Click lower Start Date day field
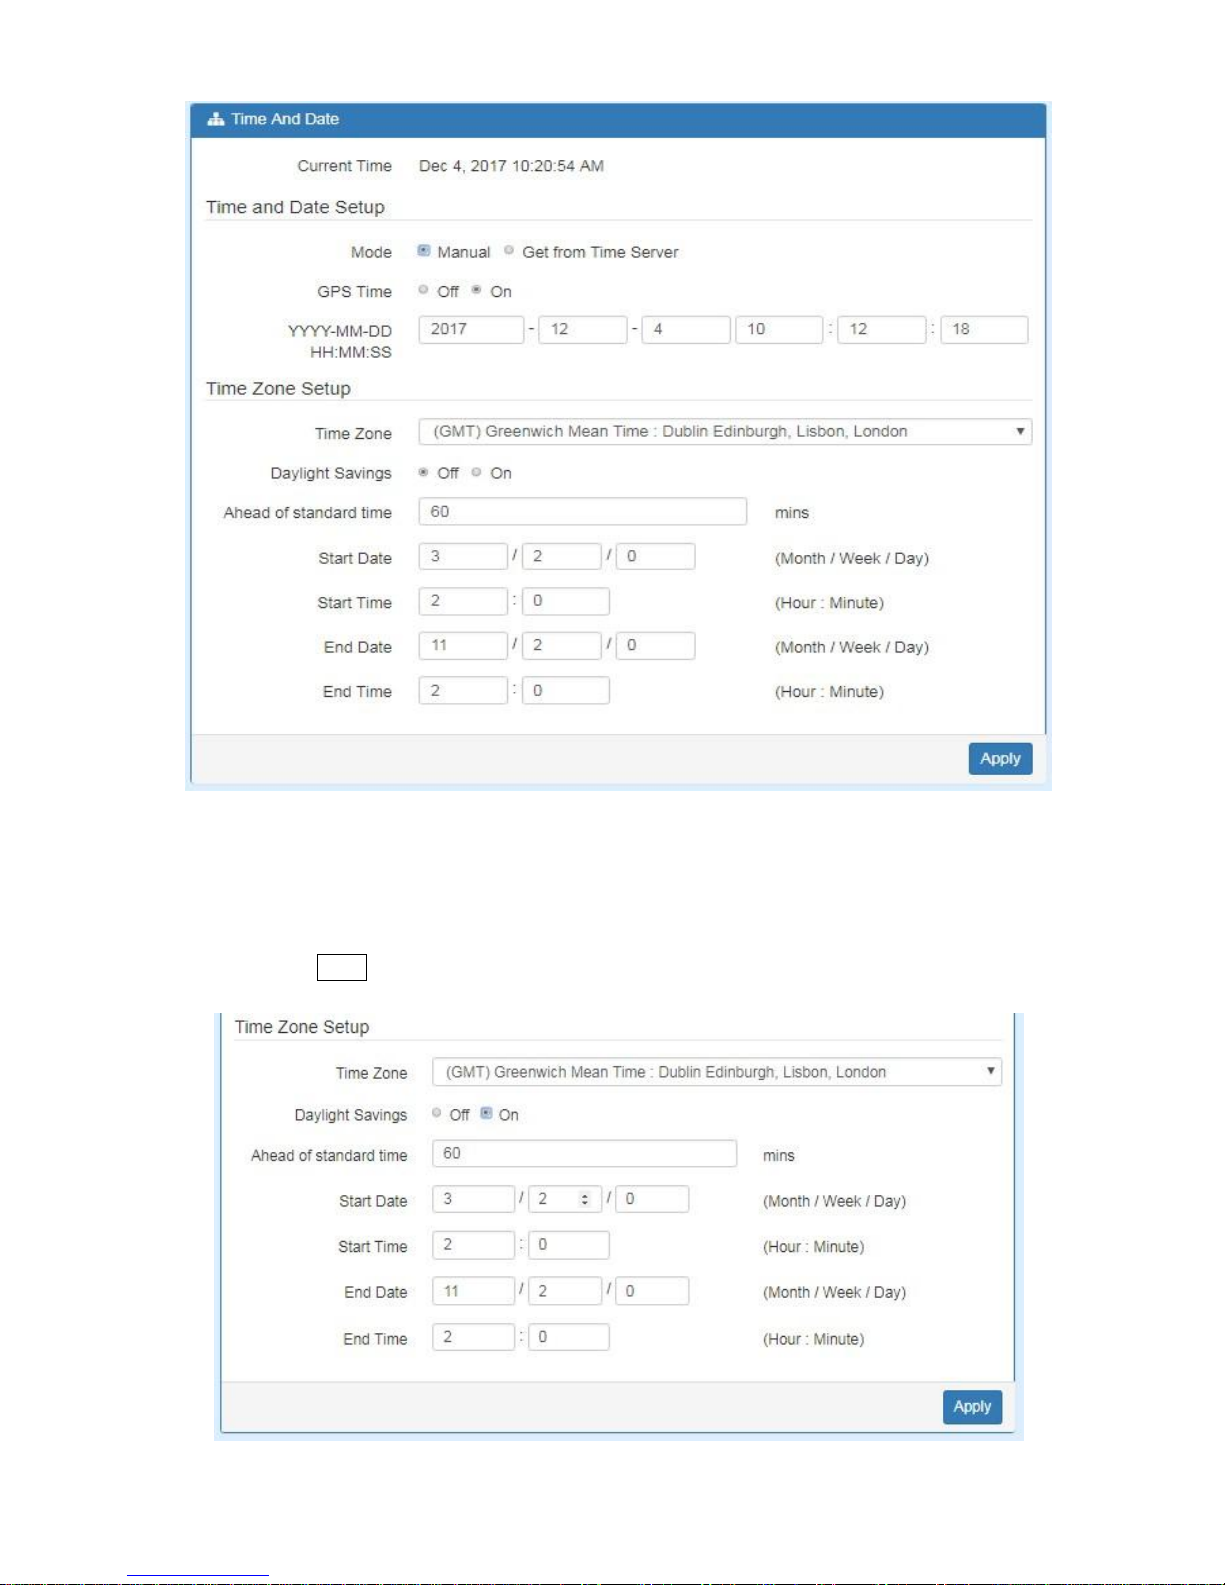Image resolution: width=1225 pixels, height=1585 pixels. (x=652, y=1199)
